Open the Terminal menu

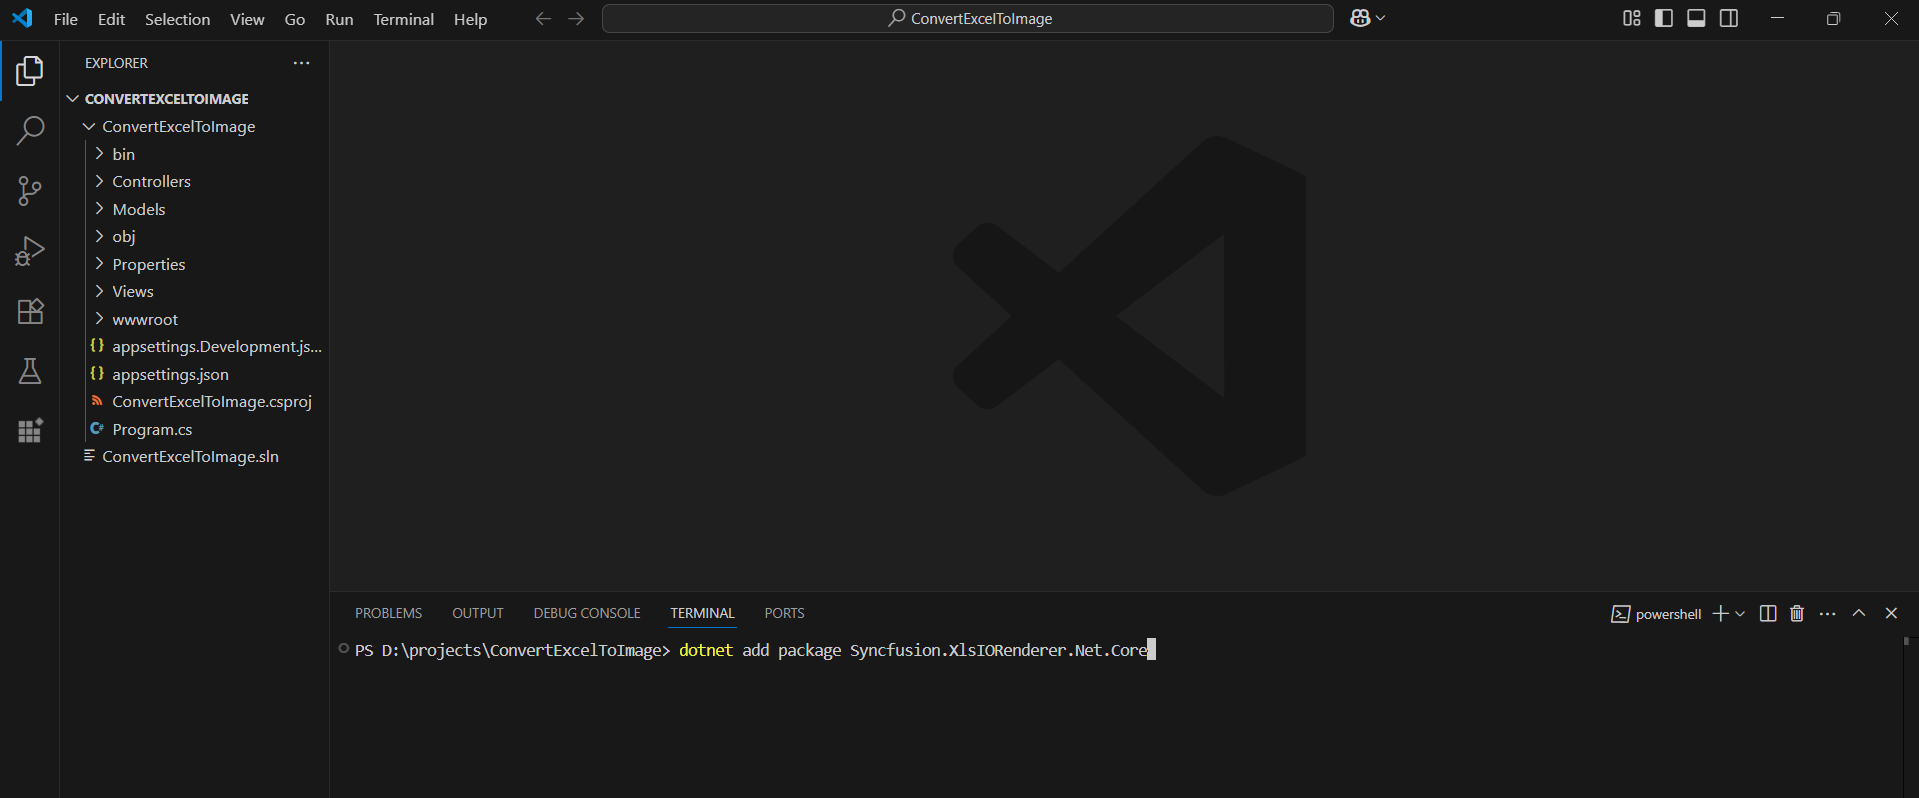click(404, 19)
